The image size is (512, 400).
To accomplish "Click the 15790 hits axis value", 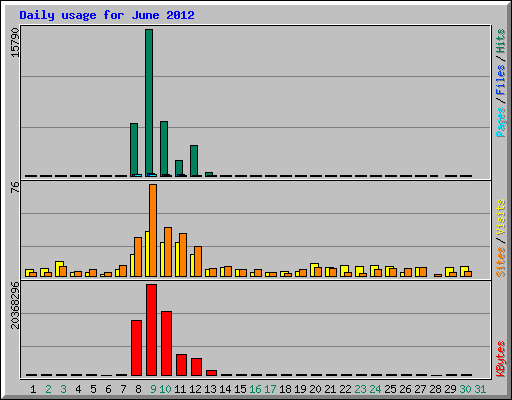I will click(15, 43).
